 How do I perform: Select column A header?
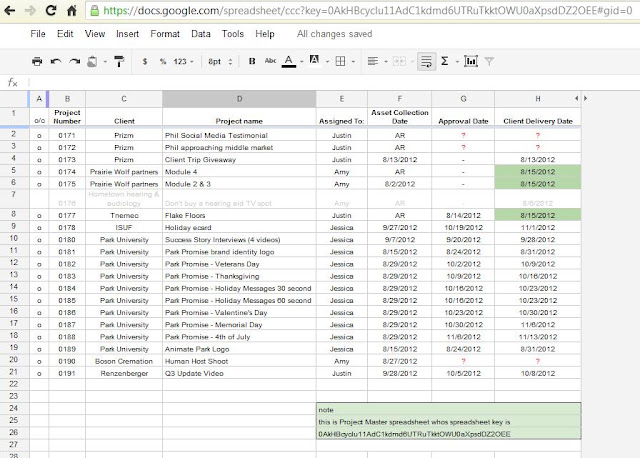coord(39,99)
